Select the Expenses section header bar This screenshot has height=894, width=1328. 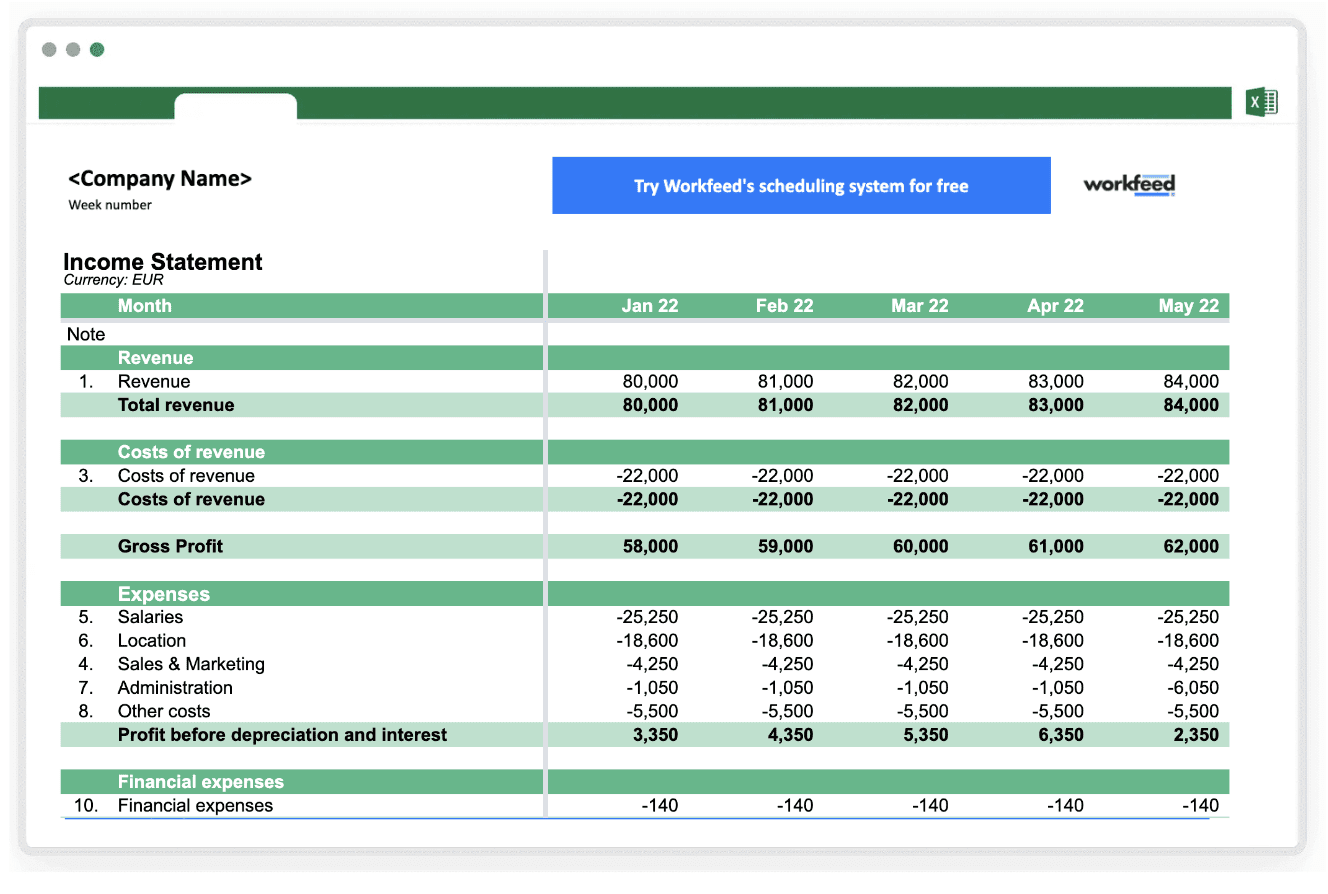[164, 593]
